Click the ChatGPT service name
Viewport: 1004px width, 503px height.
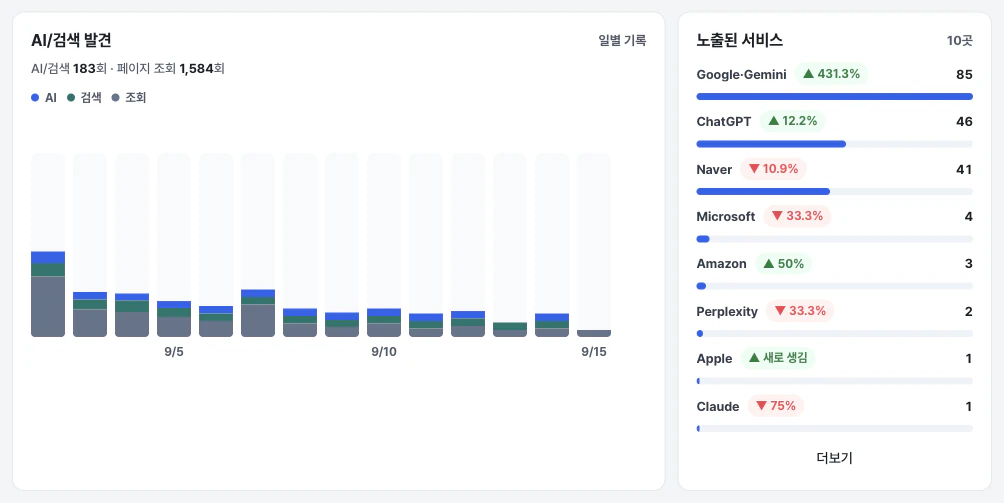click(x=724, y=122)
